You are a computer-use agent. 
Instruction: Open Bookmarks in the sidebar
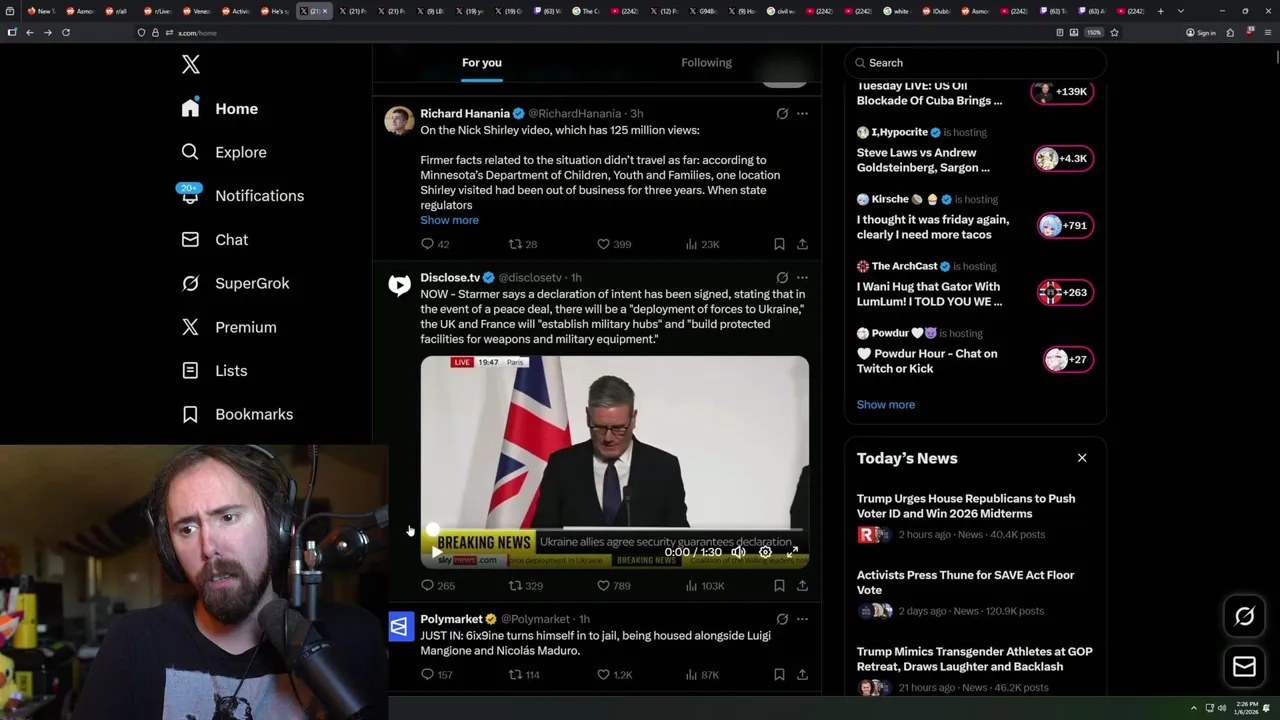[x=237, y=414]
